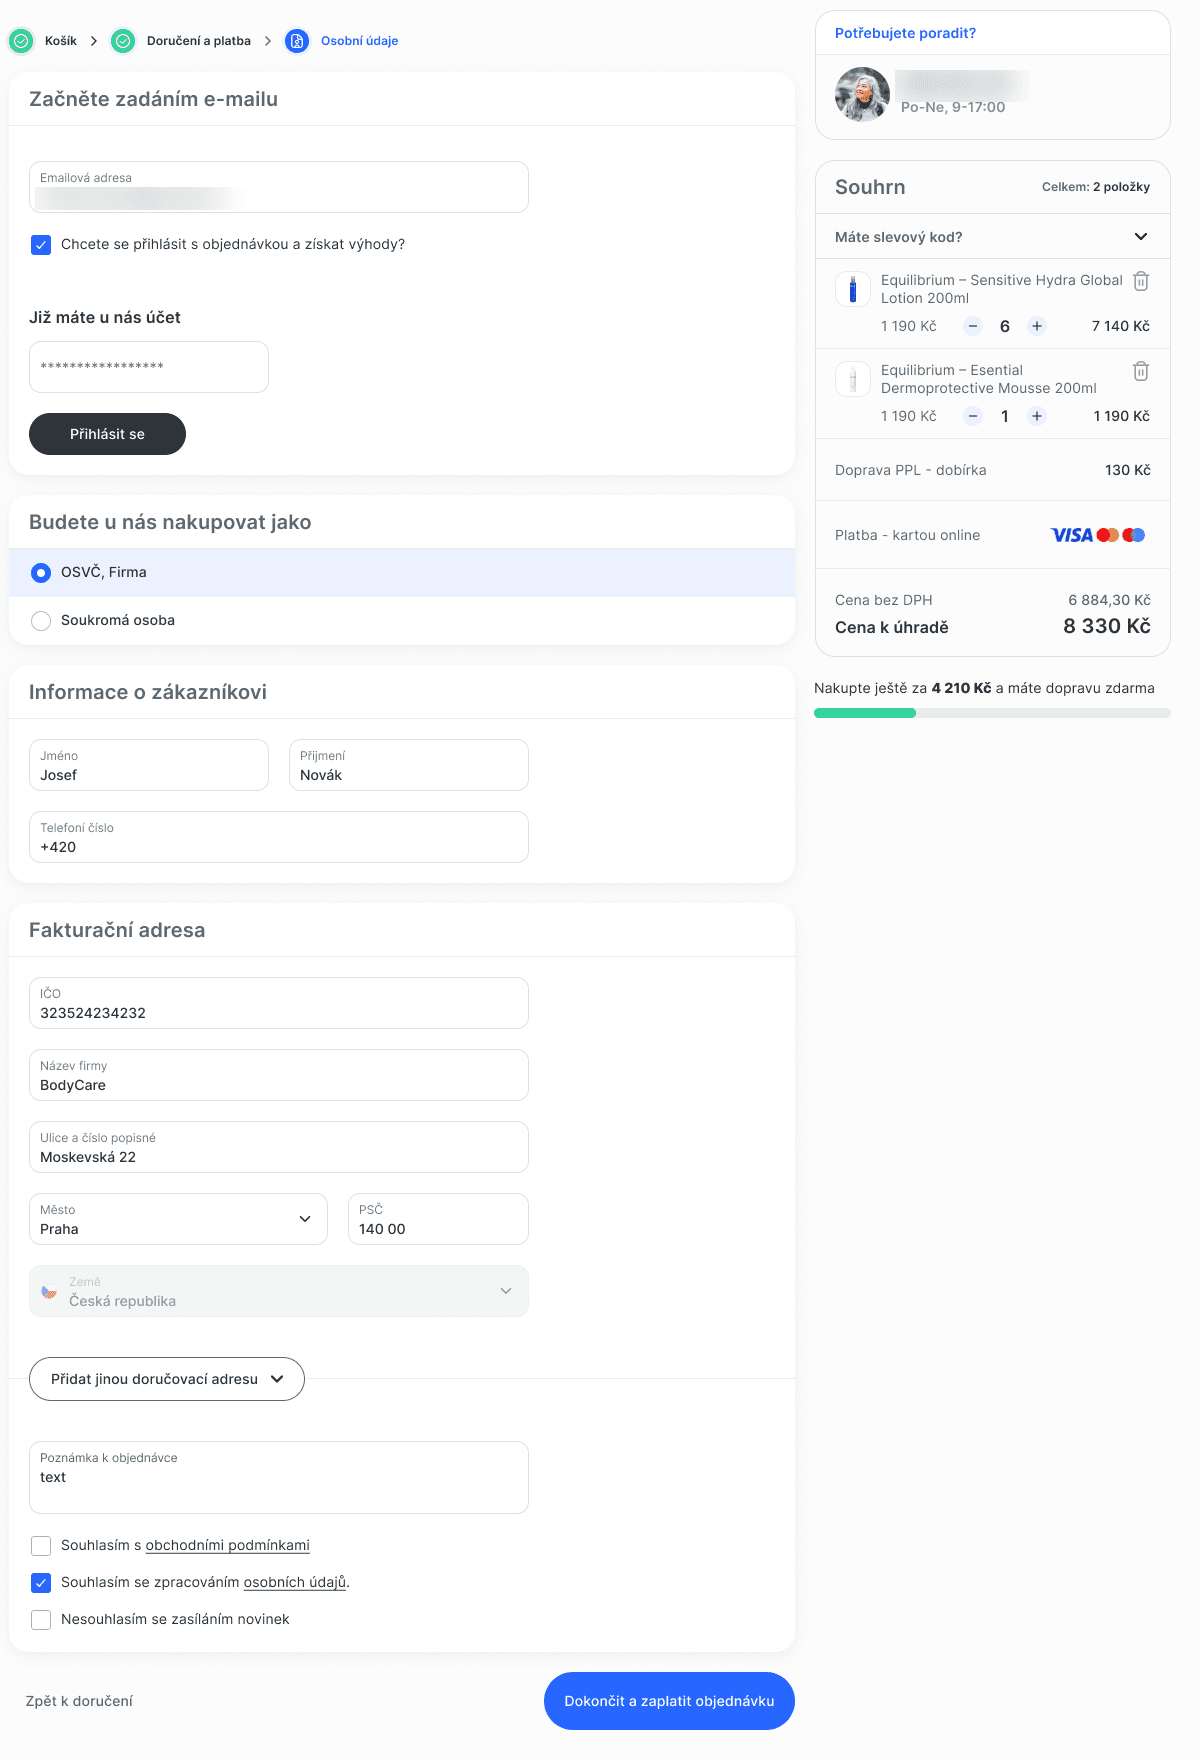Image resolution: width=1200 pixels, height=1760 pixels.
Task: Click the IČO input field
Action: 279,1003
